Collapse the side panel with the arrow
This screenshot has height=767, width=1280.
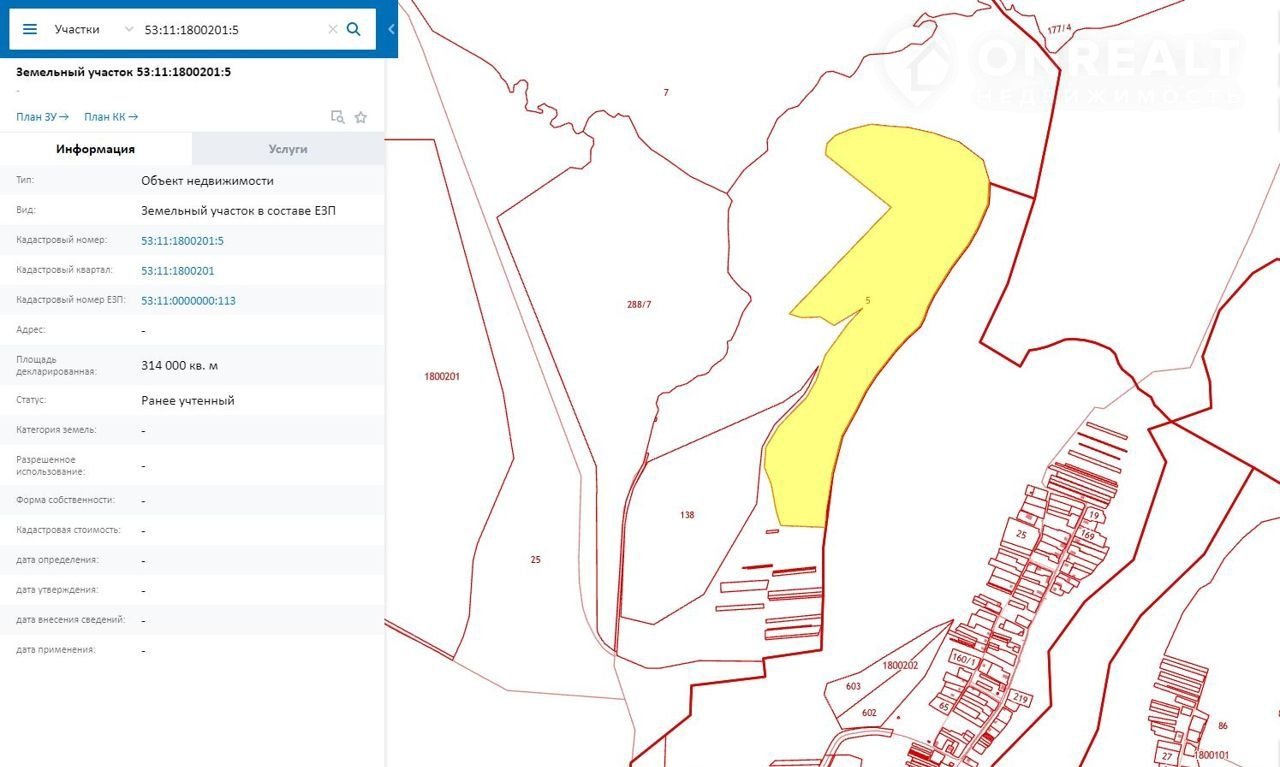pyautogui.click(x=391, y=29)
